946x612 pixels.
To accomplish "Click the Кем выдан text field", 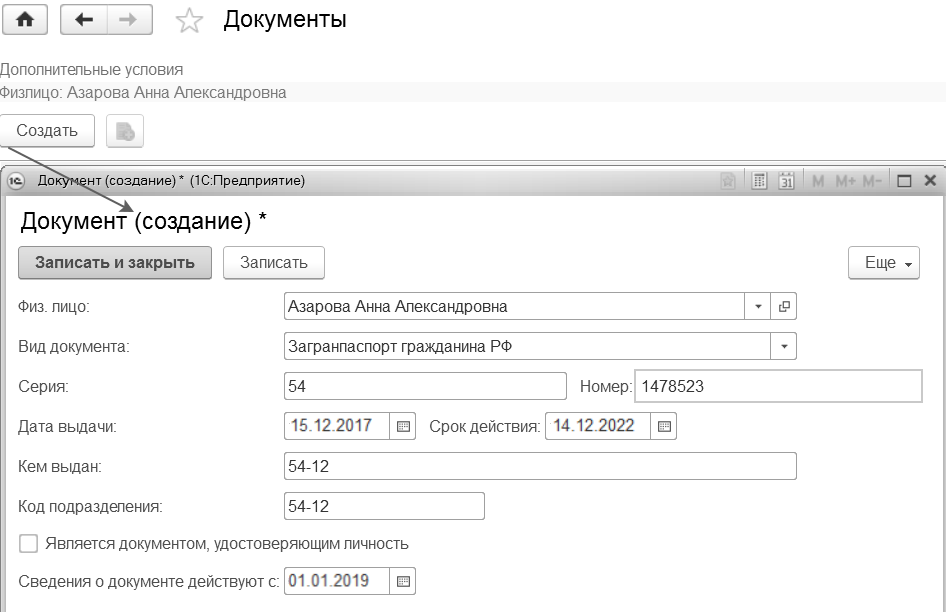I will (540, 466).
